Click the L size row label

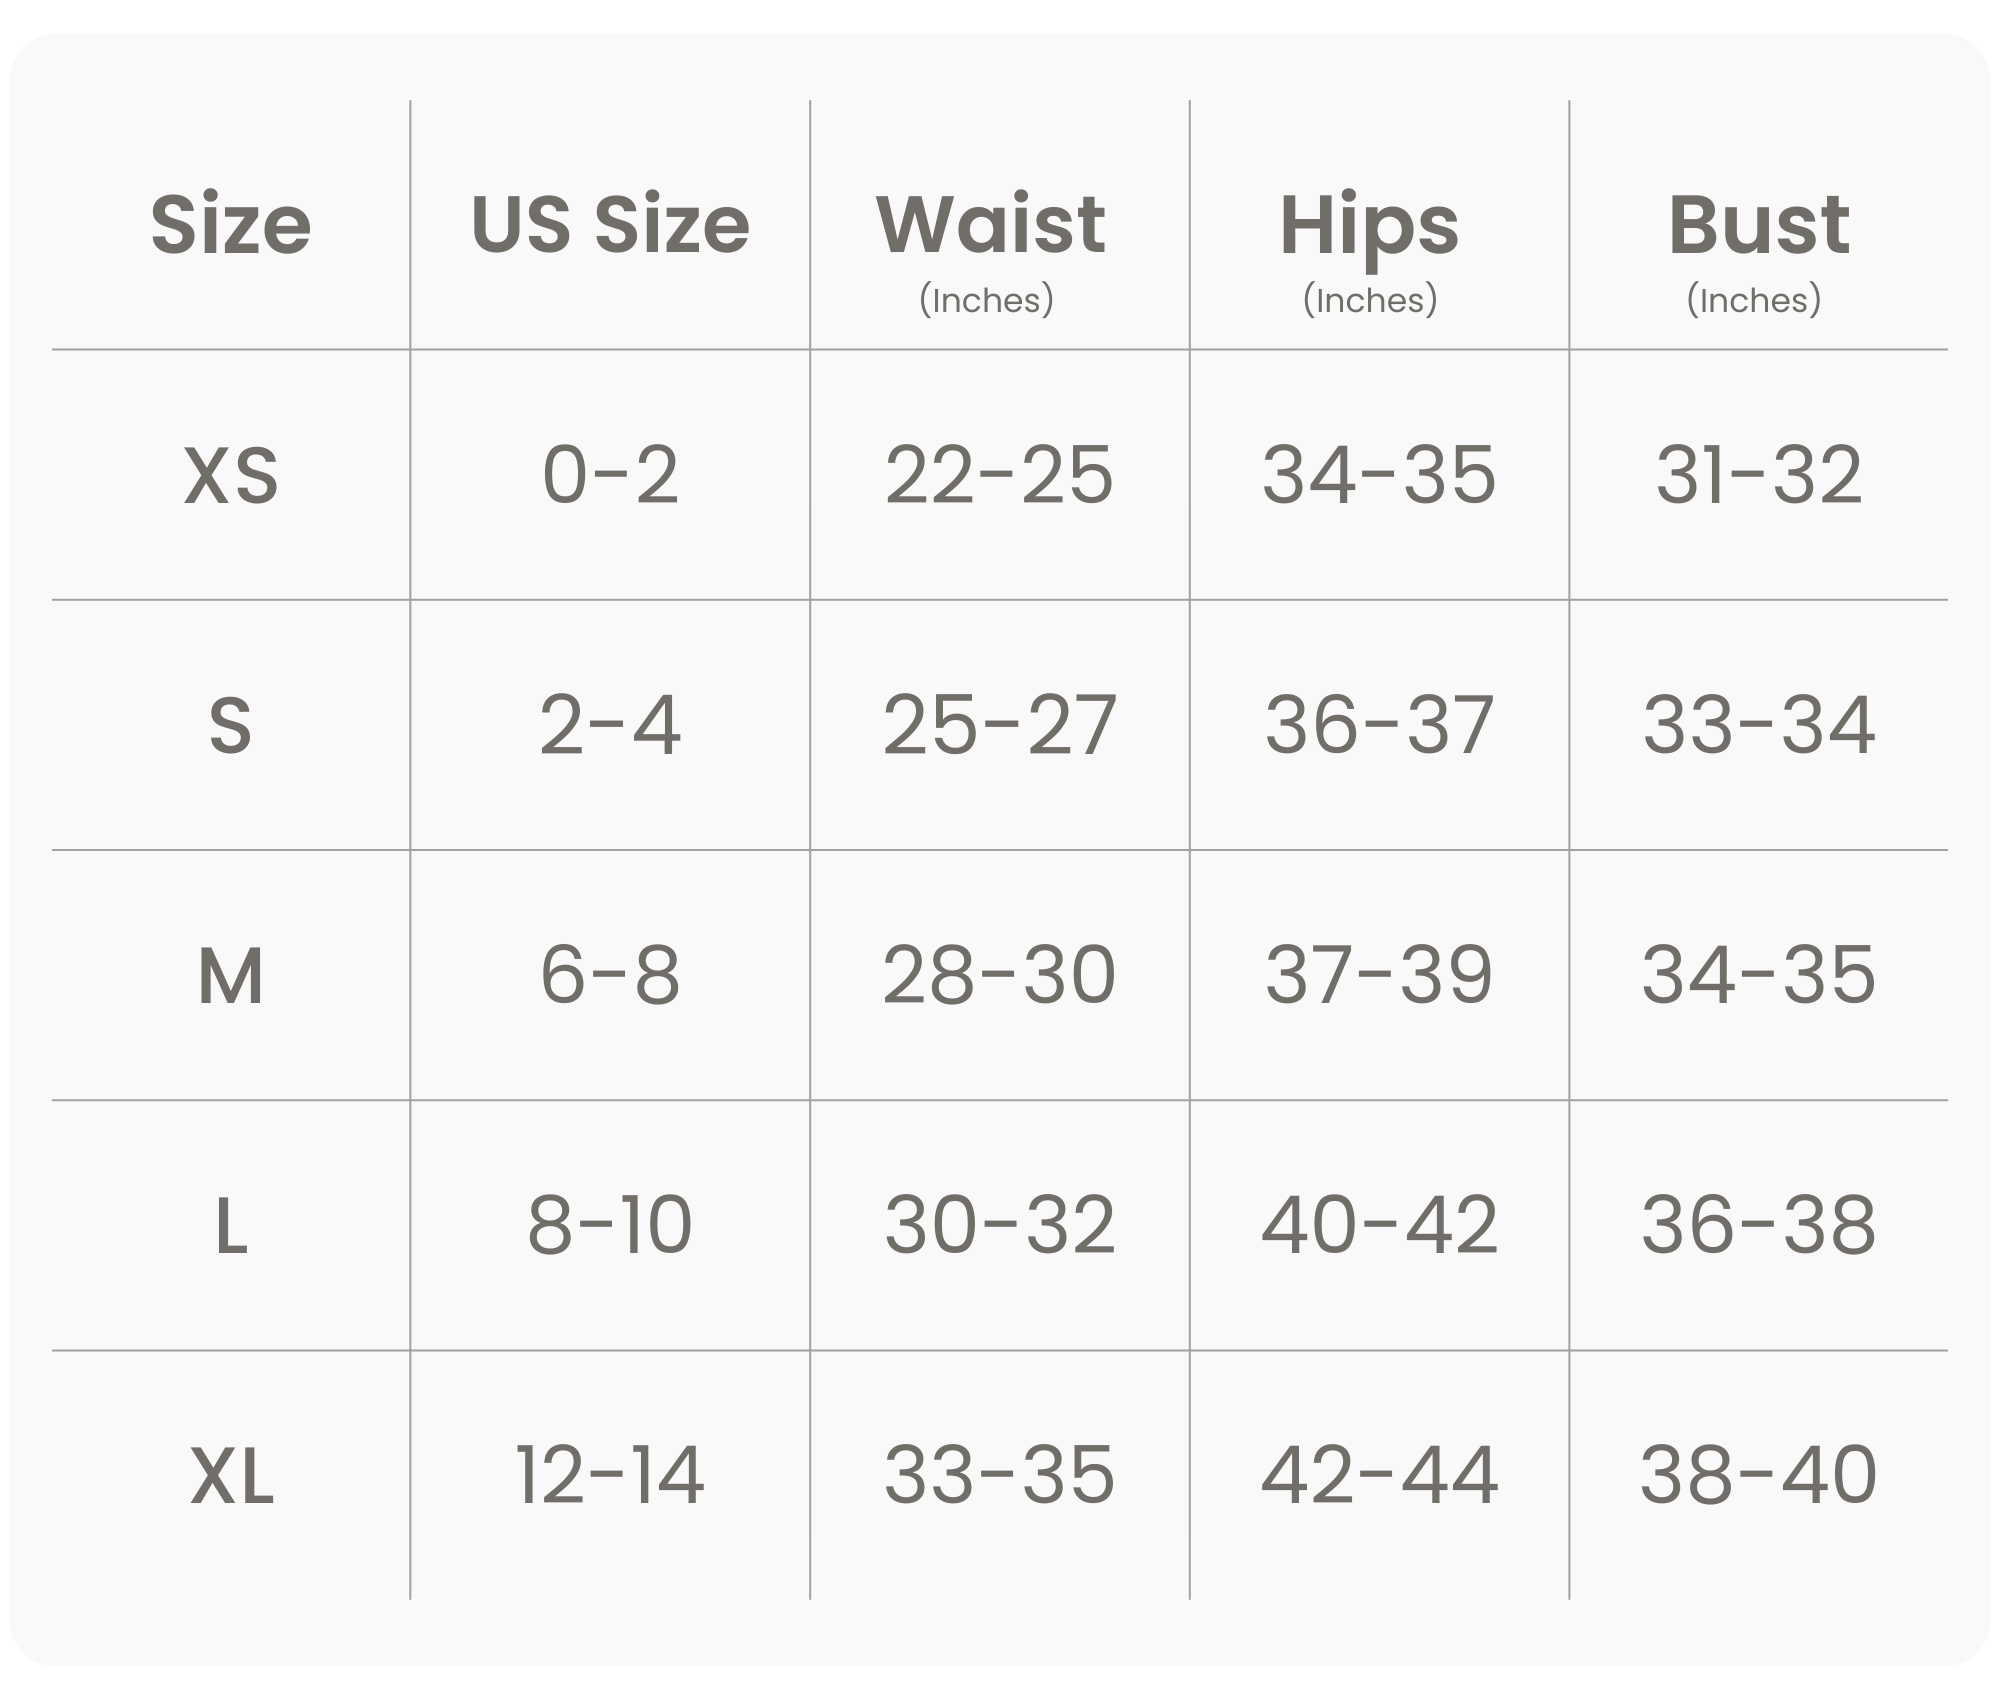231,1226
